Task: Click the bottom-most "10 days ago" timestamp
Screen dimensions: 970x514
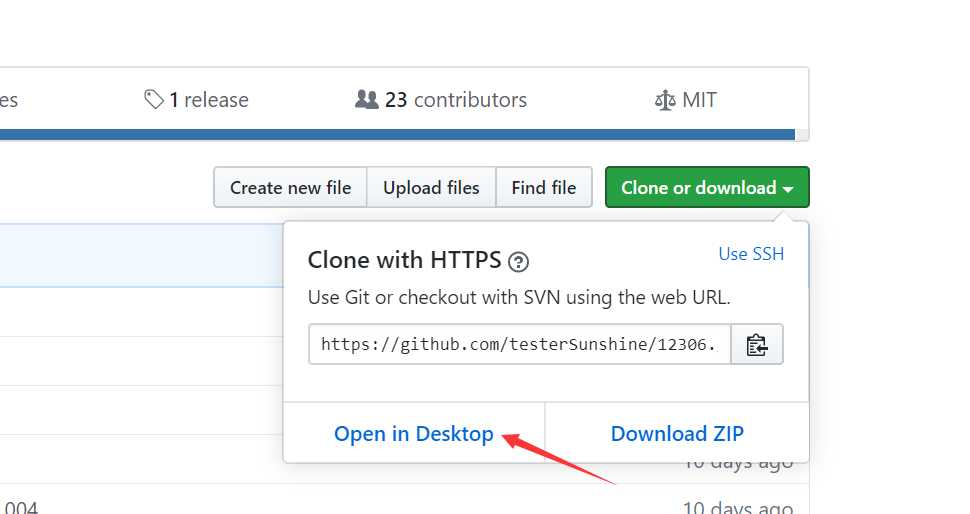Action: [737, 508]
